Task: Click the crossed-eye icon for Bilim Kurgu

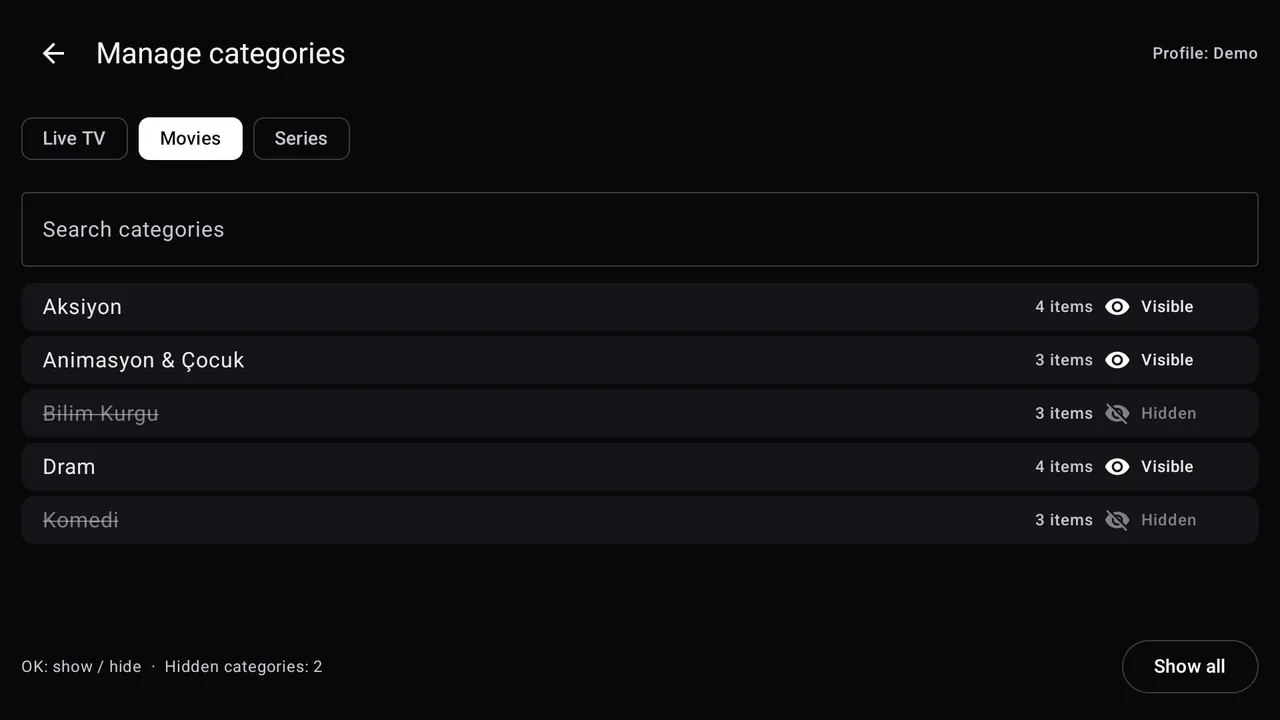Action: 1117,413
